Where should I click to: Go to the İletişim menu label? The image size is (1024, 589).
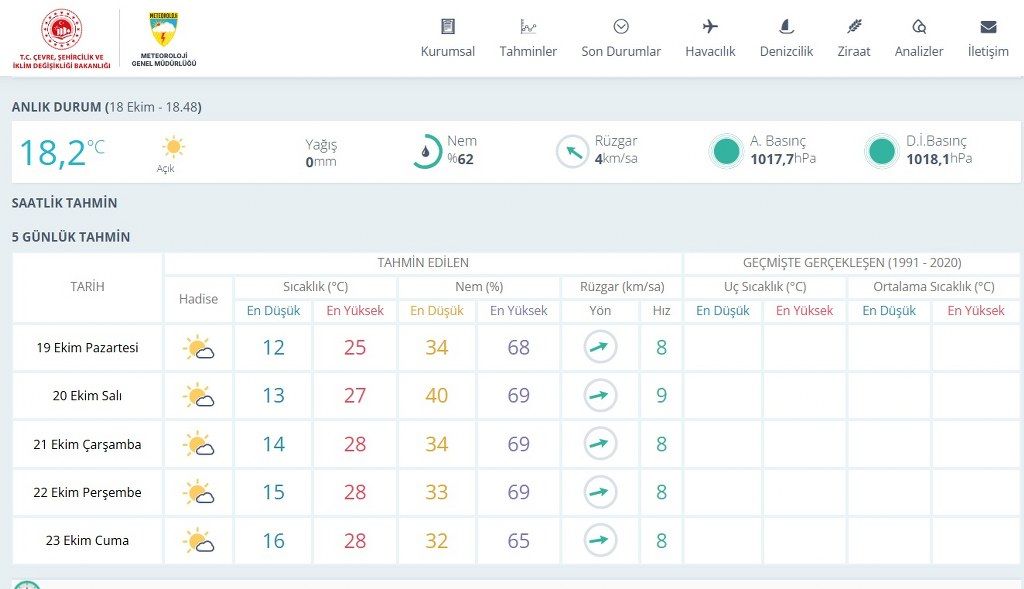pos(988,52)
